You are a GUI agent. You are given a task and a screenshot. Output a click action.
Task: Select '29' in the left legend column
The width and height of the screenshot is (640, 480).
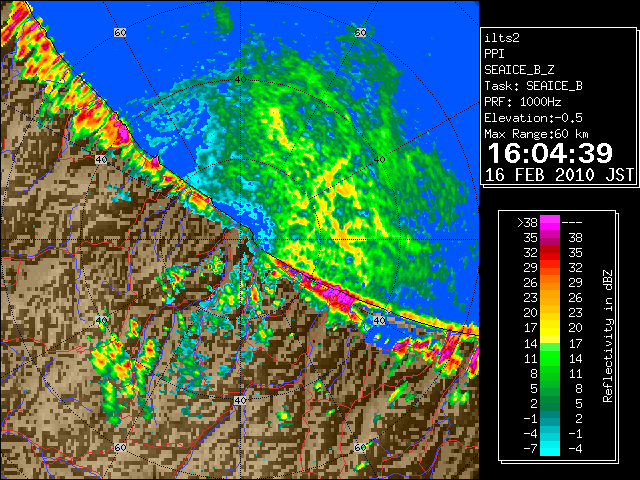(x=531, y=268)
